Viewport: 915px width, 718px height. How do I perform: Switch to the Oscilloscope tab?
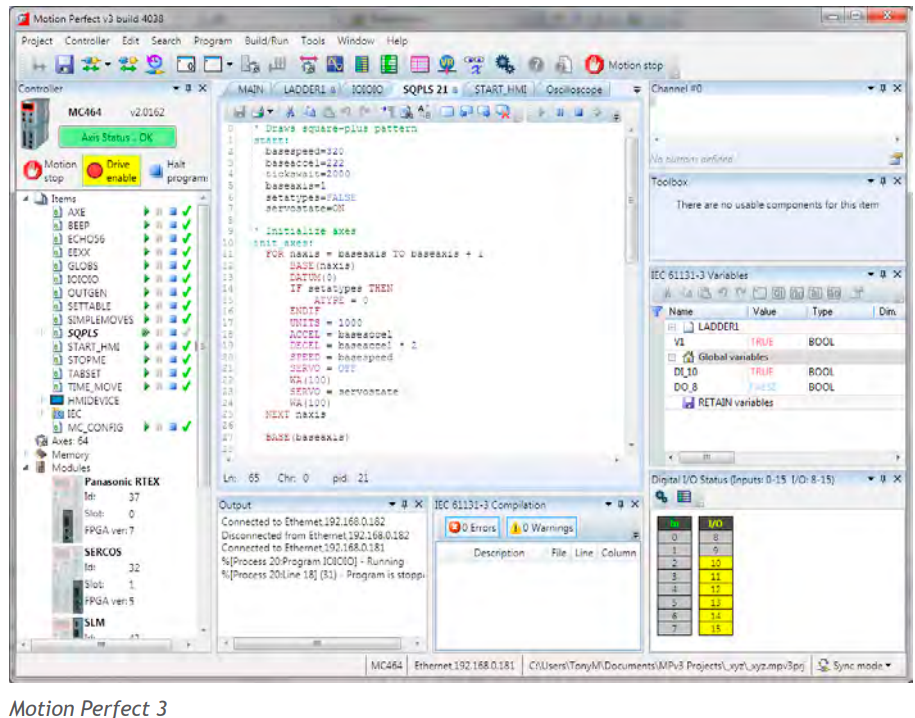(x=574, y=89)
